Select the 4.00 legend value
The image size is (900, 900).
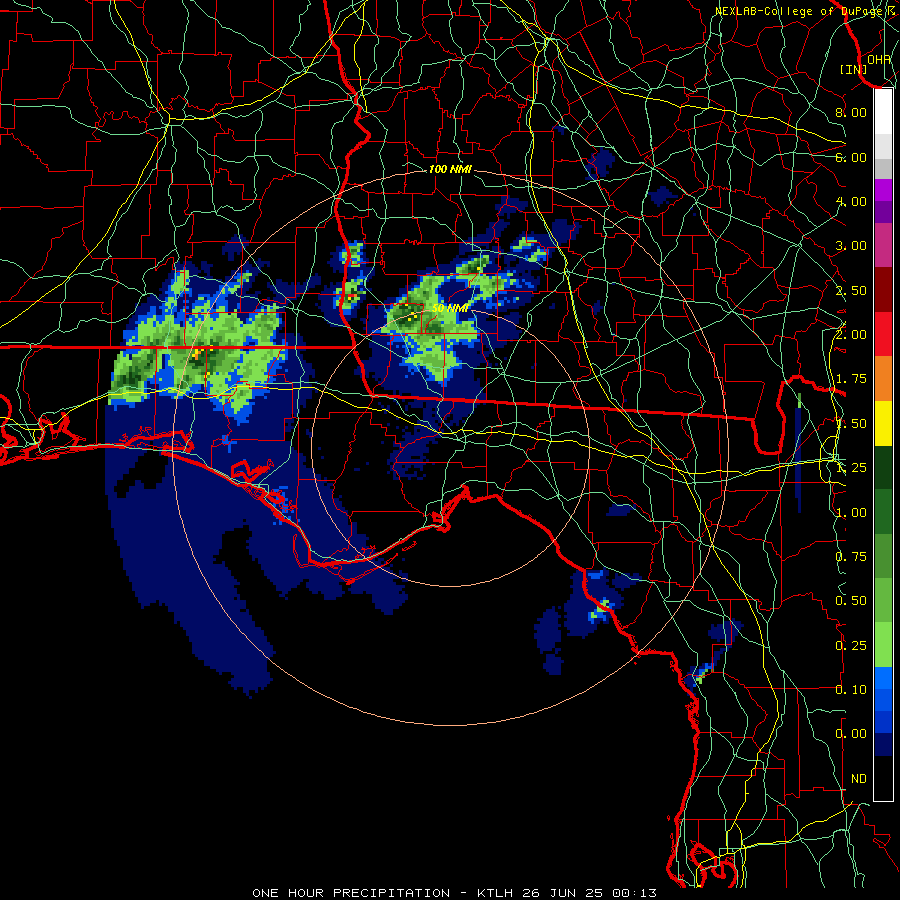click(x=851, y=201)
